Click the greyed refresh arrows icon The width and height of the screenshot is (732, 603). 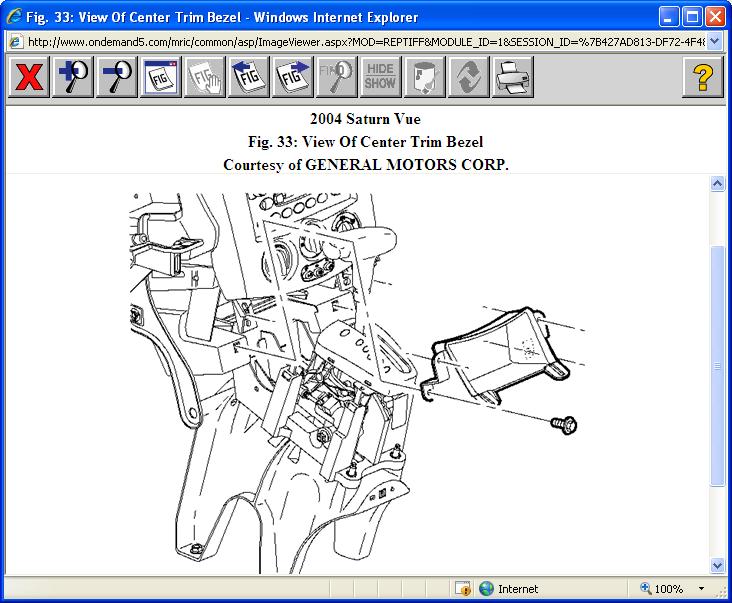pos(468,77)
